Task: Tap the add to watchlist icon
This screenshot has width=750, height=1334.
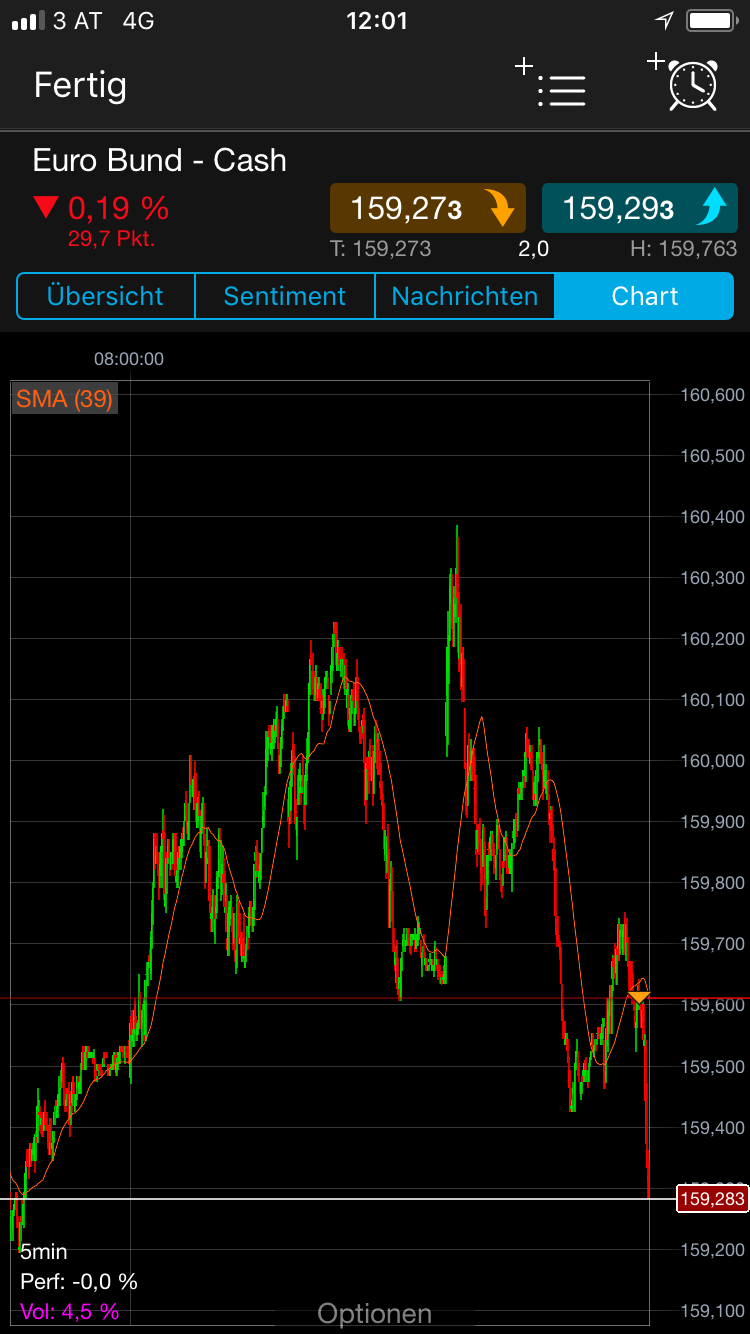Action: [x=551, y=85]
